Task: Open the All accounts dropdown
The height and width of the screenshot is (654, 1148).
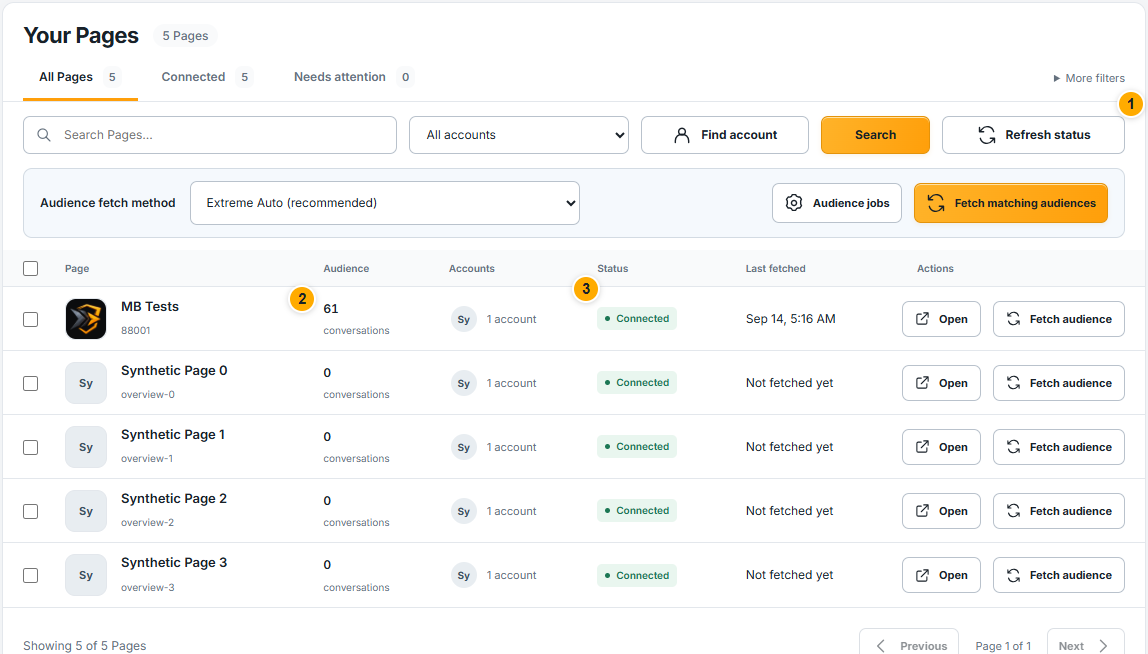Action: (518, 135)
